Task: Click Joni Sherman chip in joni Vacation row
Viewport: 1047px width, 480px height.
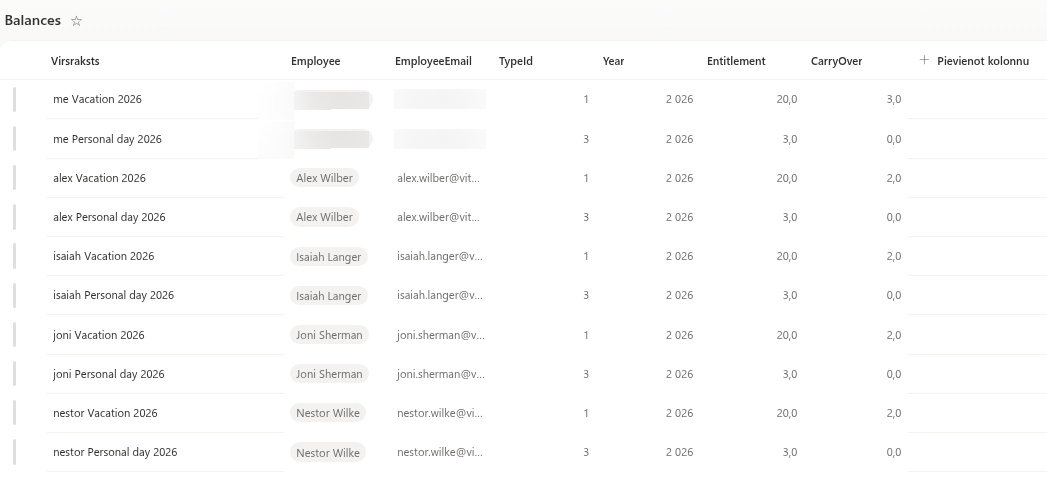Action: (329, 334)
